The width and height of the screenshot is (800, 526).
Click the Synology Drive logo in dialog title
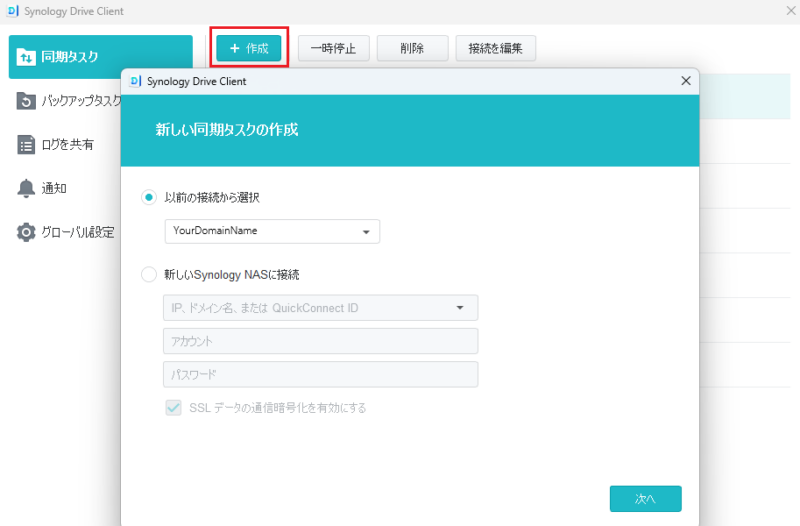coord(135,81)
